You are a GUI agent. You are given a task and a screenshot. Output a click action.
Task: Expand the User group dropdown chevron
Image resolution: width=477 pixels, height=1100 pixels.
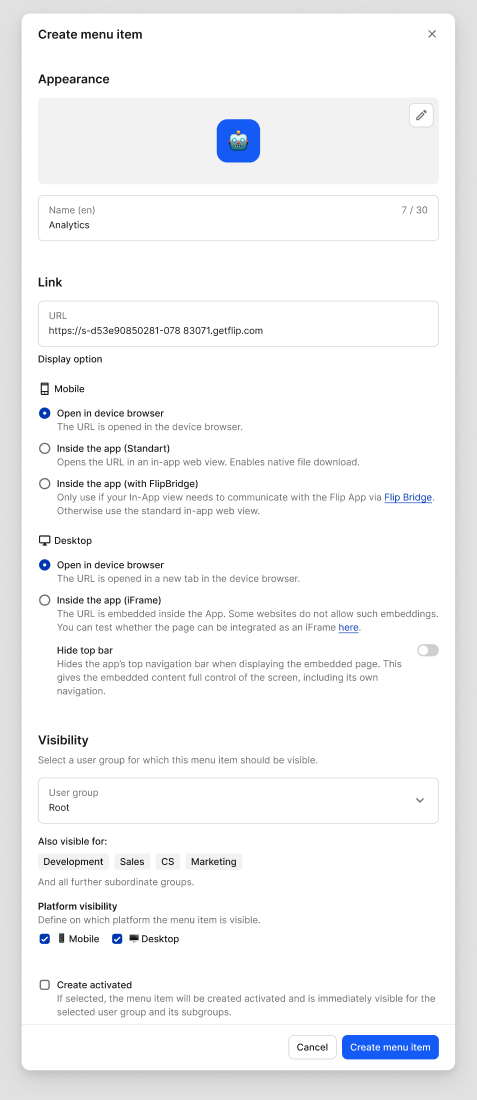(419, 800)
